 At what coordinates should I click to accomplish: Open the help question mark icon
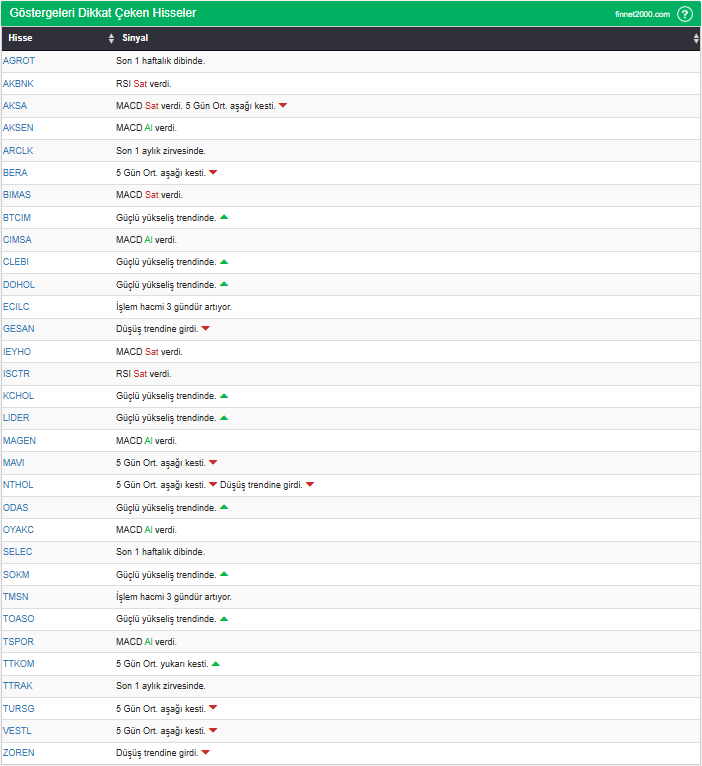tap(684, 14)
